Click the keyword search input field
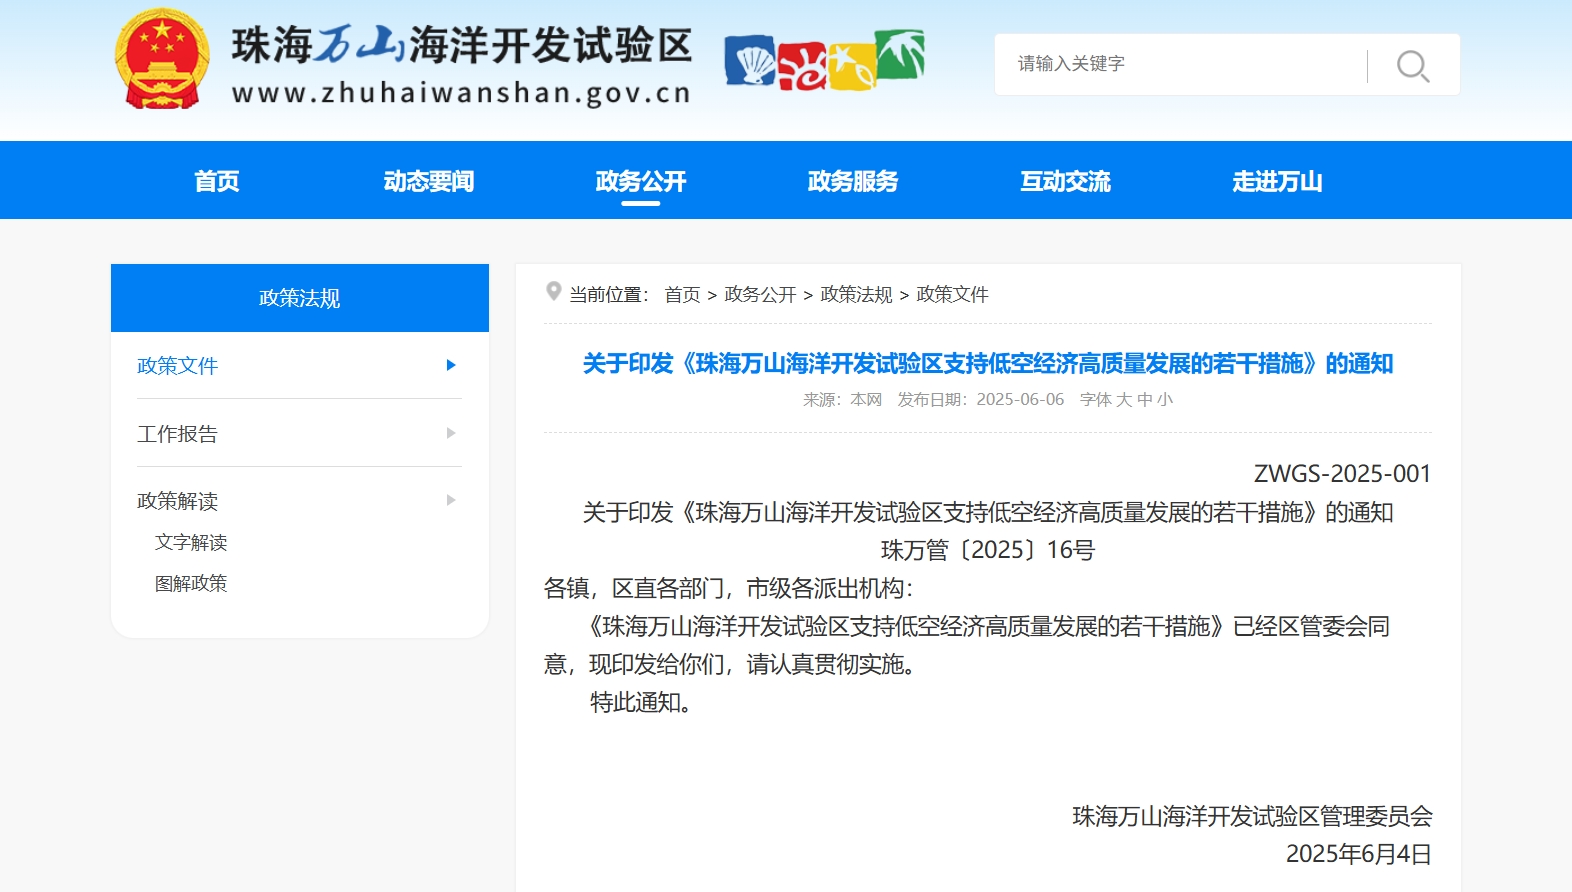 [1180, 64]
